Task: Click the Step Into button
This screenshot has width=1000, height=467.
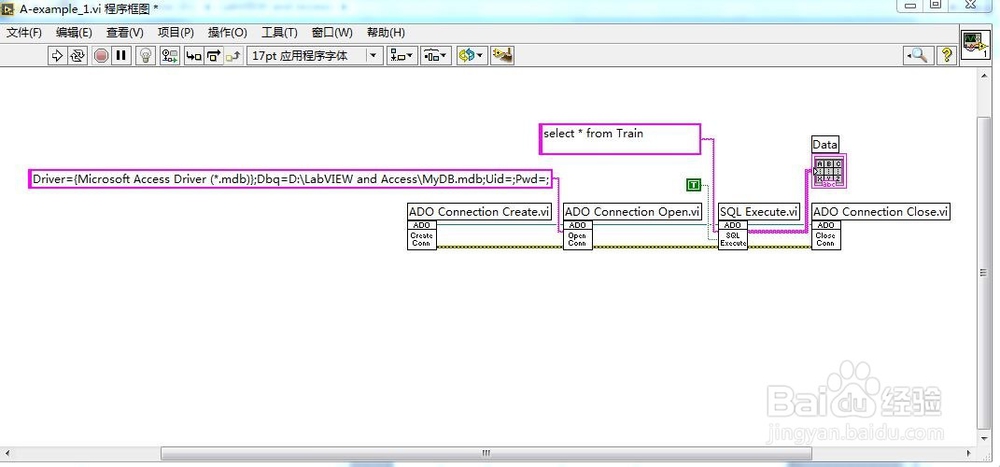Action: 193,56
